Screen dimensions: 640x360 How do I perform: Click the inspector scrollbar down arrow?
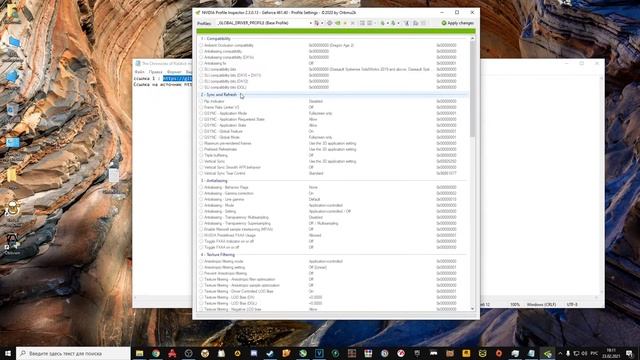[x=473, y=309]
